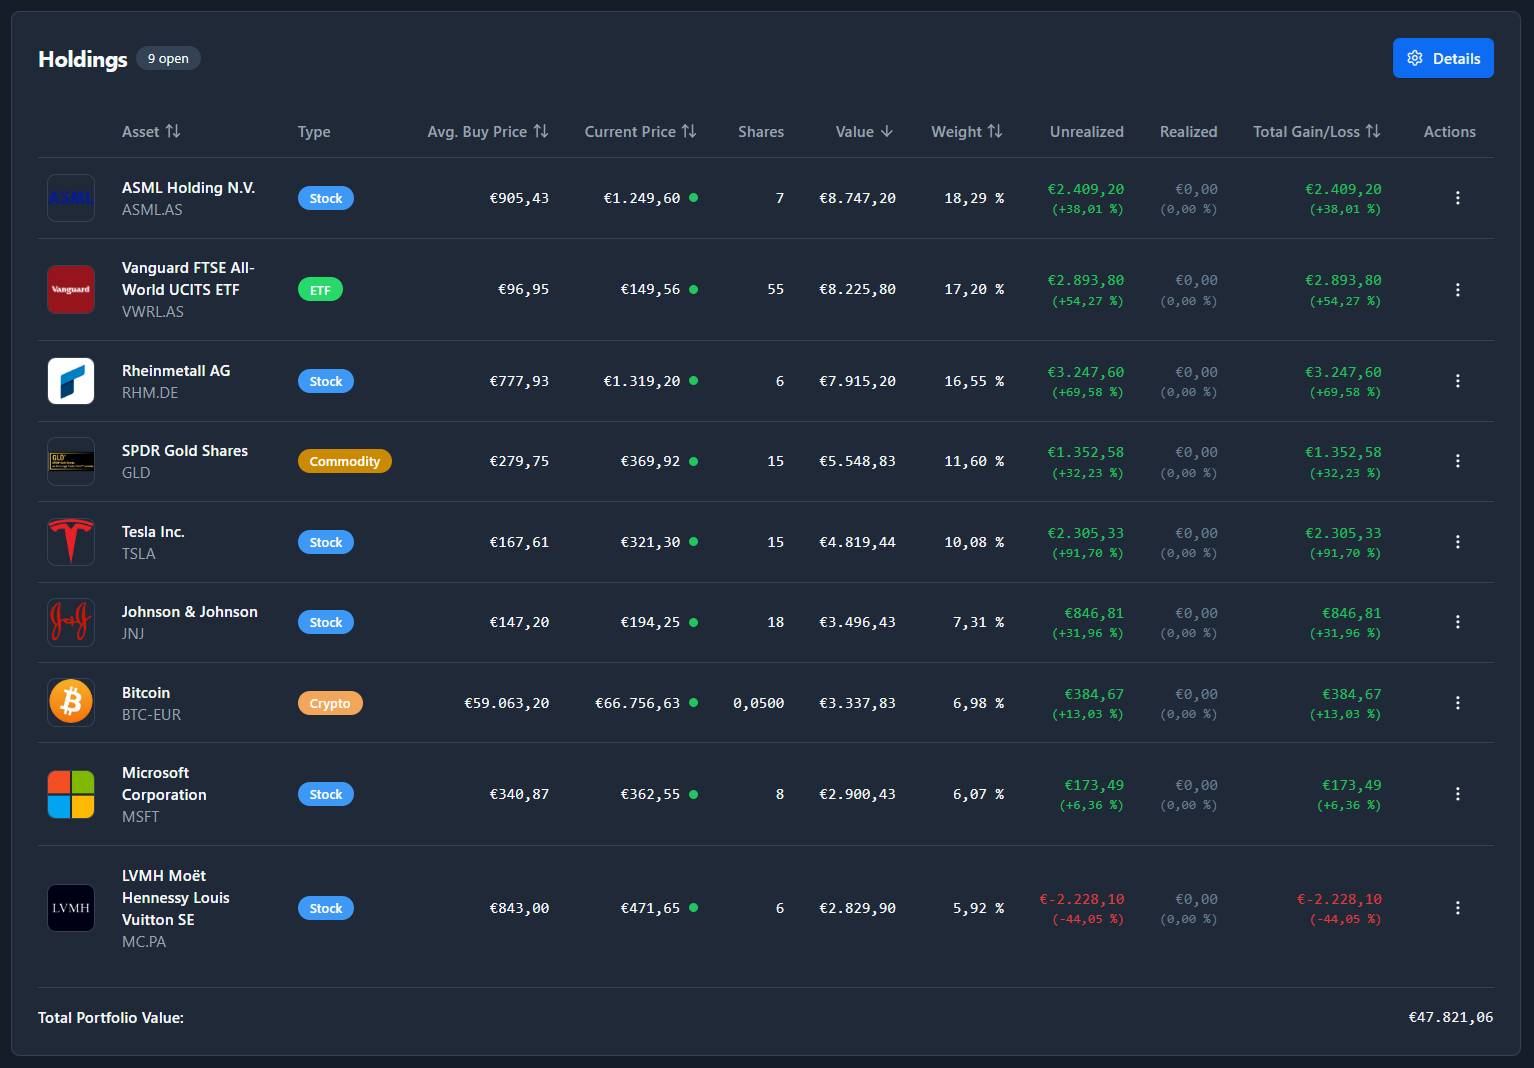Click the Vanguard logo thumbnail
The height and width of the screenshot is (1068, 1534).
[x=71, y=289]
